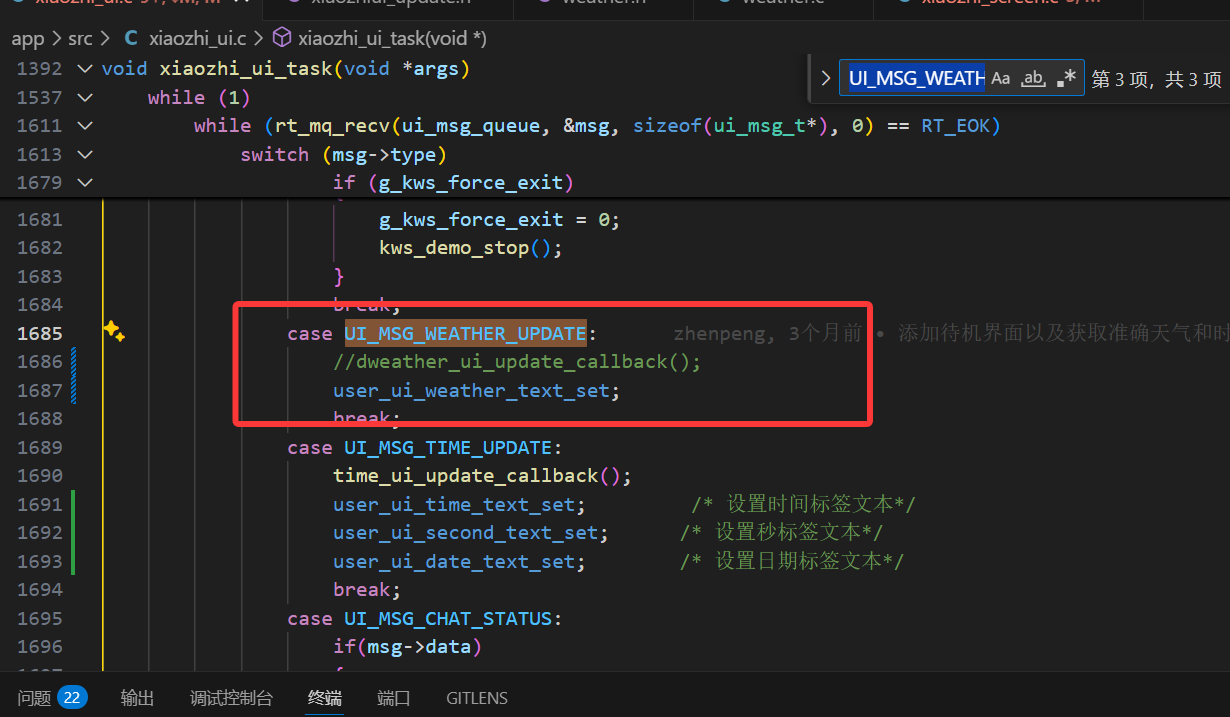
Task: Click the sparkle code action icon at line 1685
Action: coord(113,332)
